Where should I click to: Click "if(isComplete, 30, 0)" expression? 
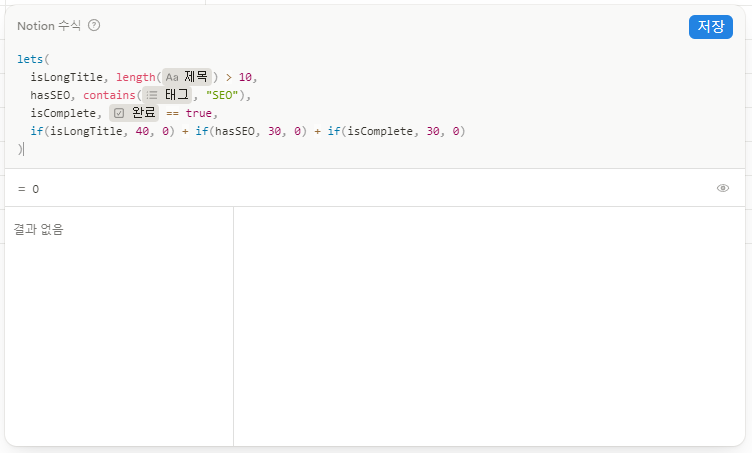tap(397, 131)
